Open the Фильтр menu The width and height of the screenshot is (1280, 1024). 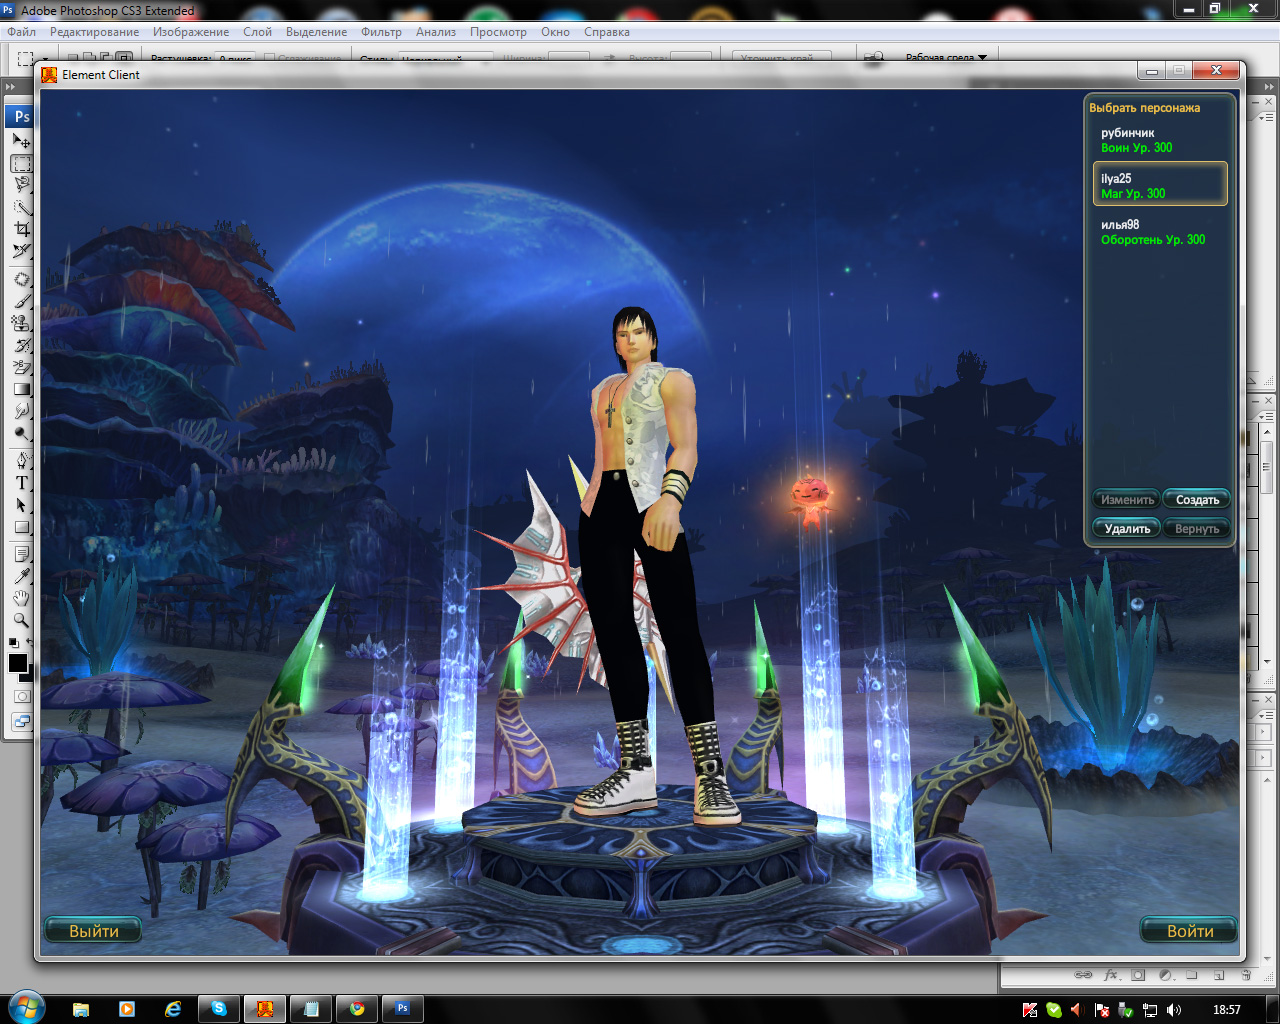(x=381, y=32)
